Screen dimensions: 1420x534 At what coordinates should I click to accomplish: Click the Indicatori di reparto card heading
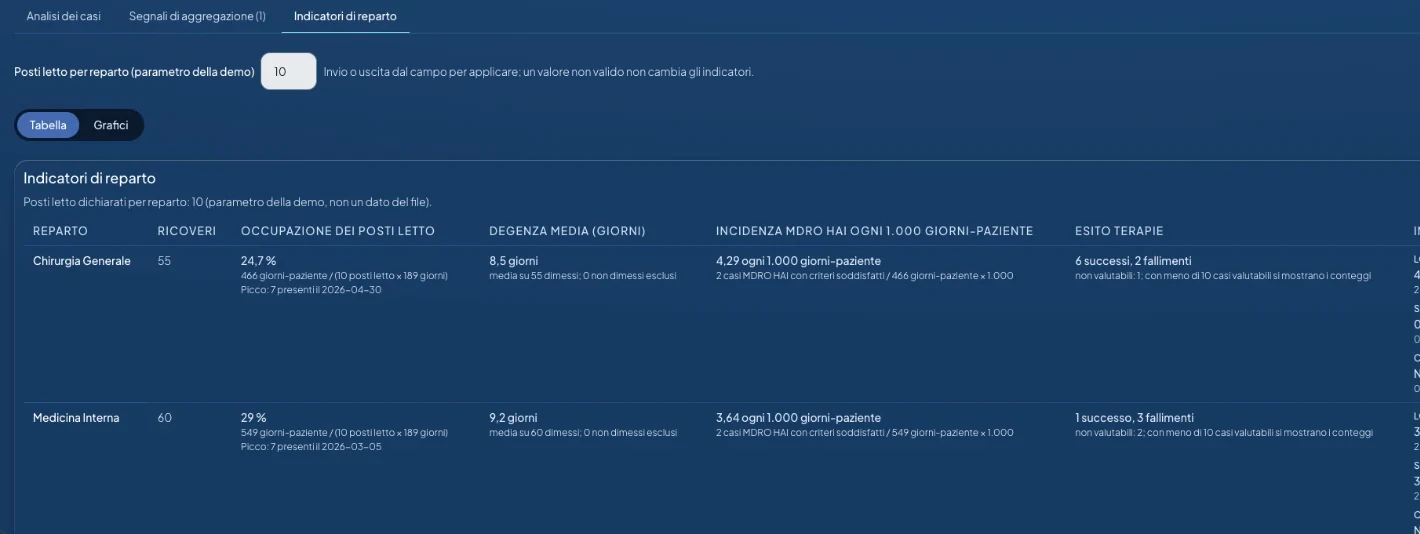90,178
